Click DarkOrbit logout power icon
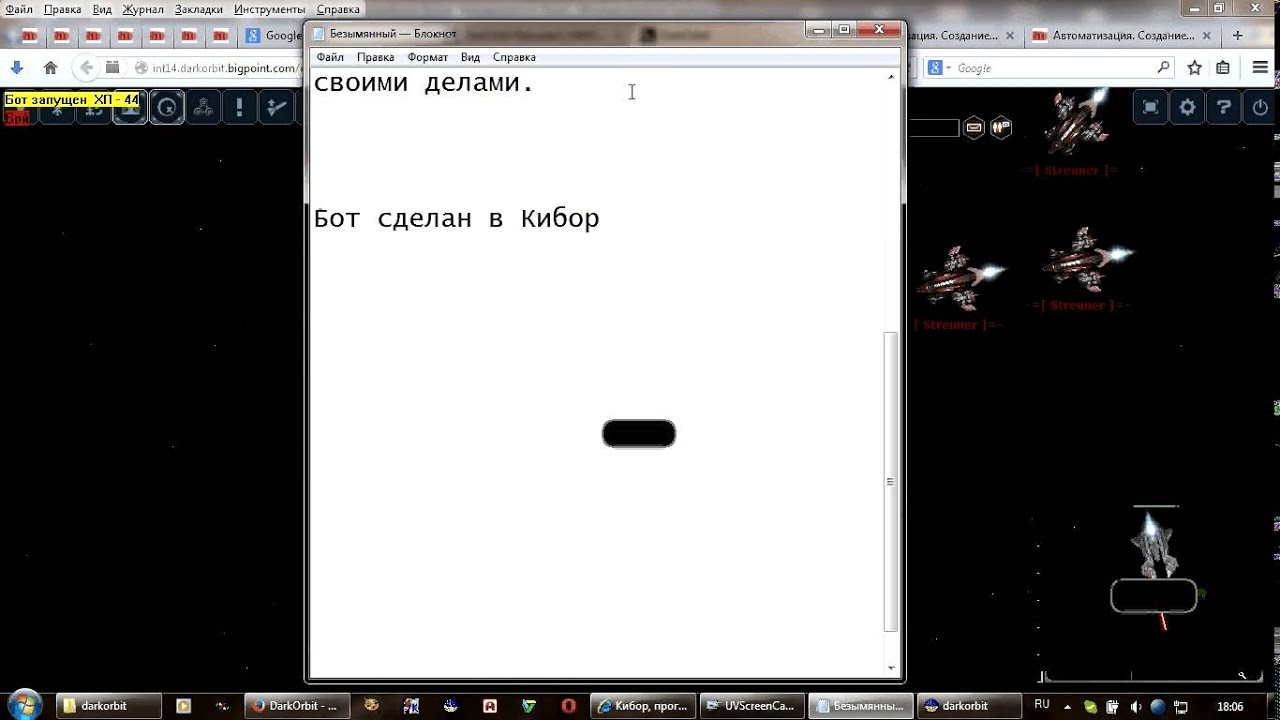 (1260, 107)
